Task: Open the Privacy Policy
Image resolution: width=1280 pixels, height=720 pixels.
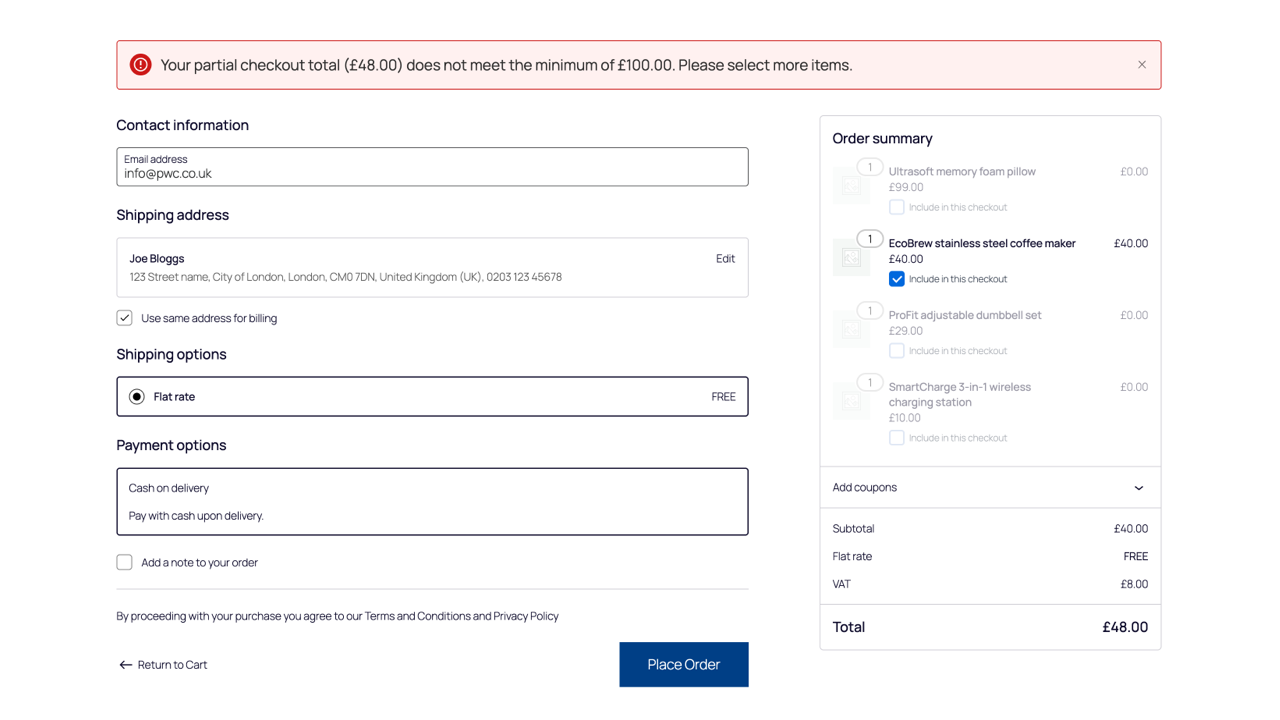Action: tap(526, 616)
